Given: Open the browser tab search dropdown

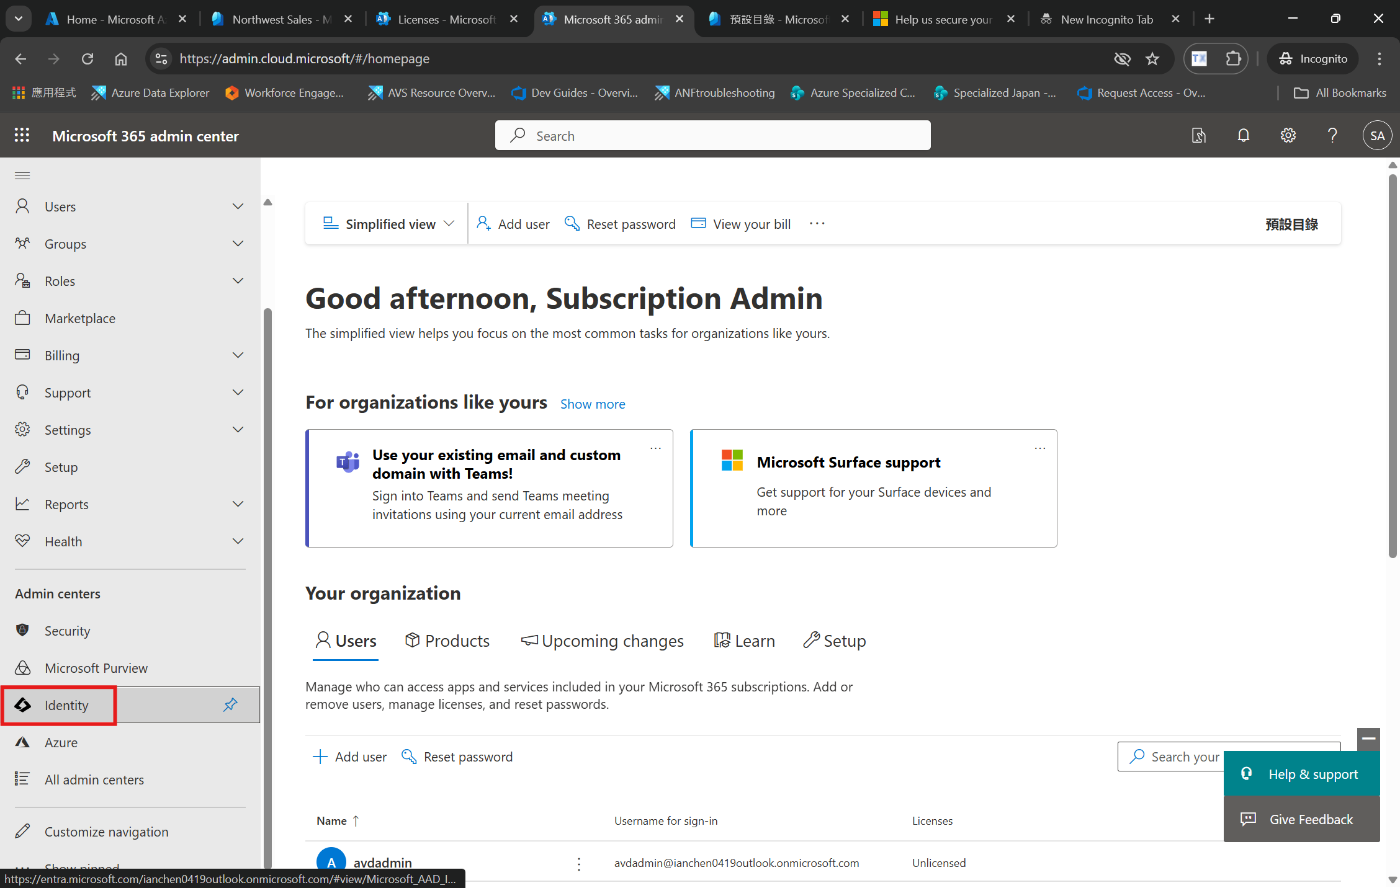Looking at the screenshot, I should coord(18,19).
